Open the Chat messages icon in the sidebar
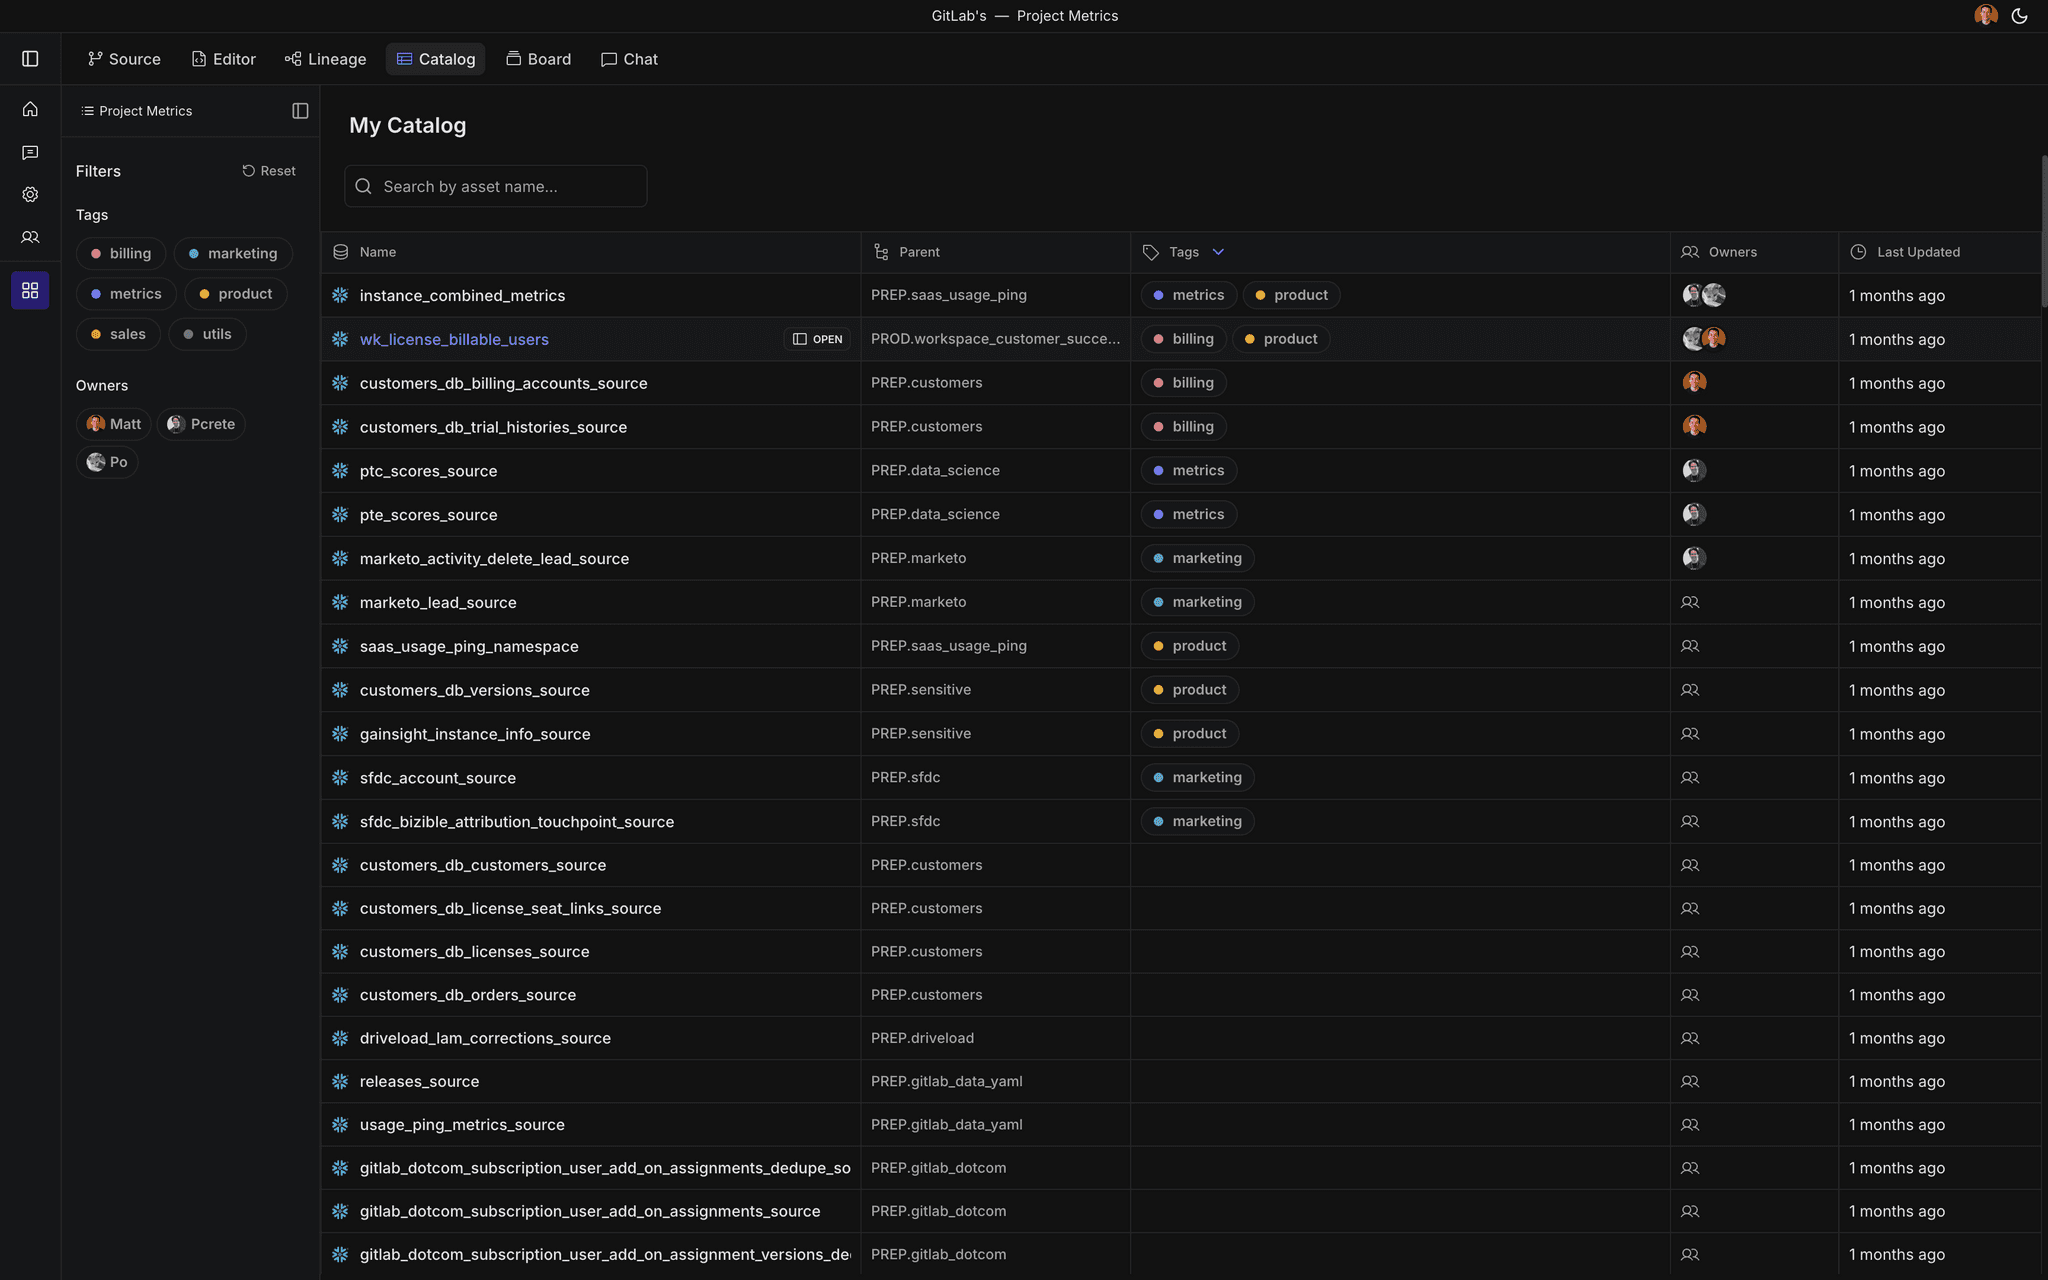 point(30,152)
